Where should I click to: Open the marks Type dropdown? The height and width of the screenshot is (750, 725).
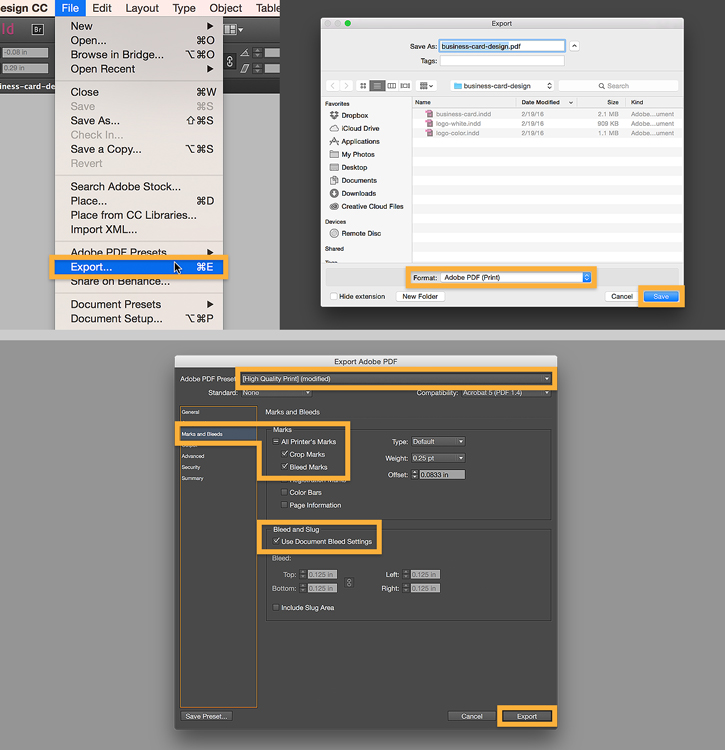pos(438,441)
